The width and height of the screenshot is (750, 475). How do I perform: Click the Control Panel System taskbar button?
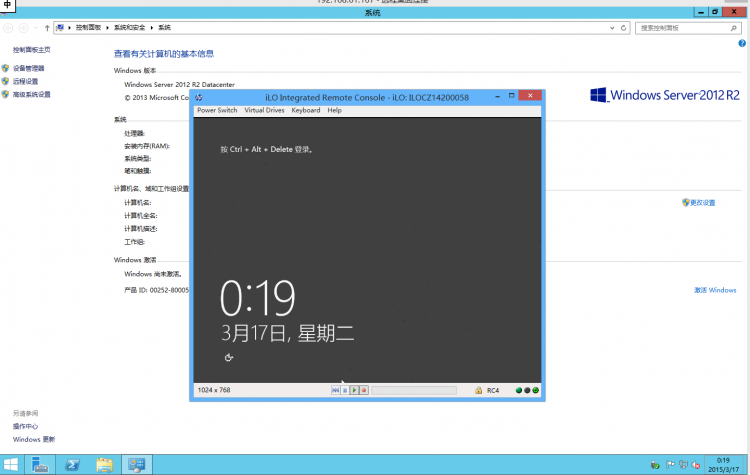[x=136, y=464]
